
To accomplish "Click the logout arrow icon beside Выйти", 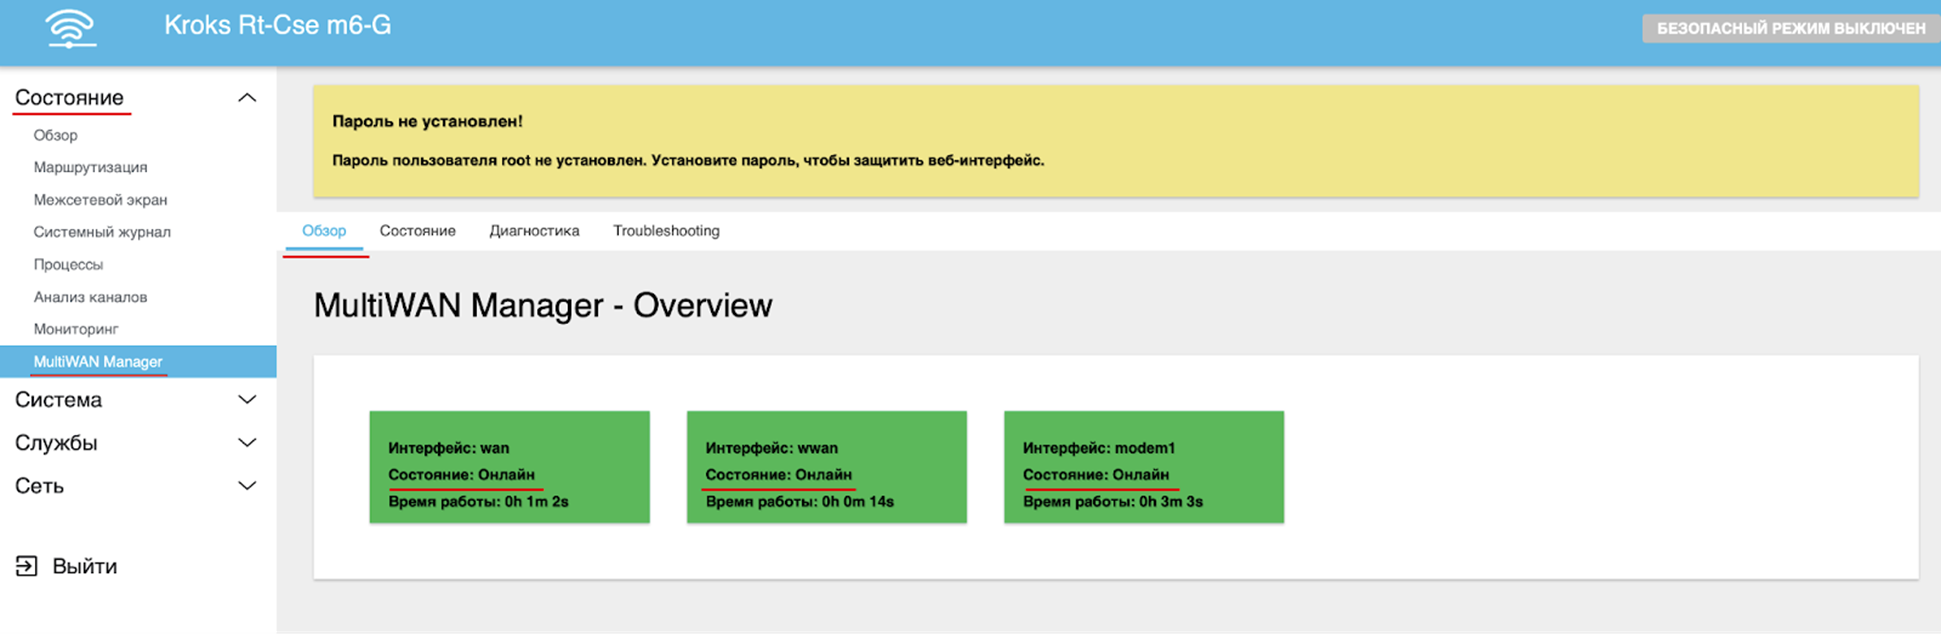I will click(27, 566).
